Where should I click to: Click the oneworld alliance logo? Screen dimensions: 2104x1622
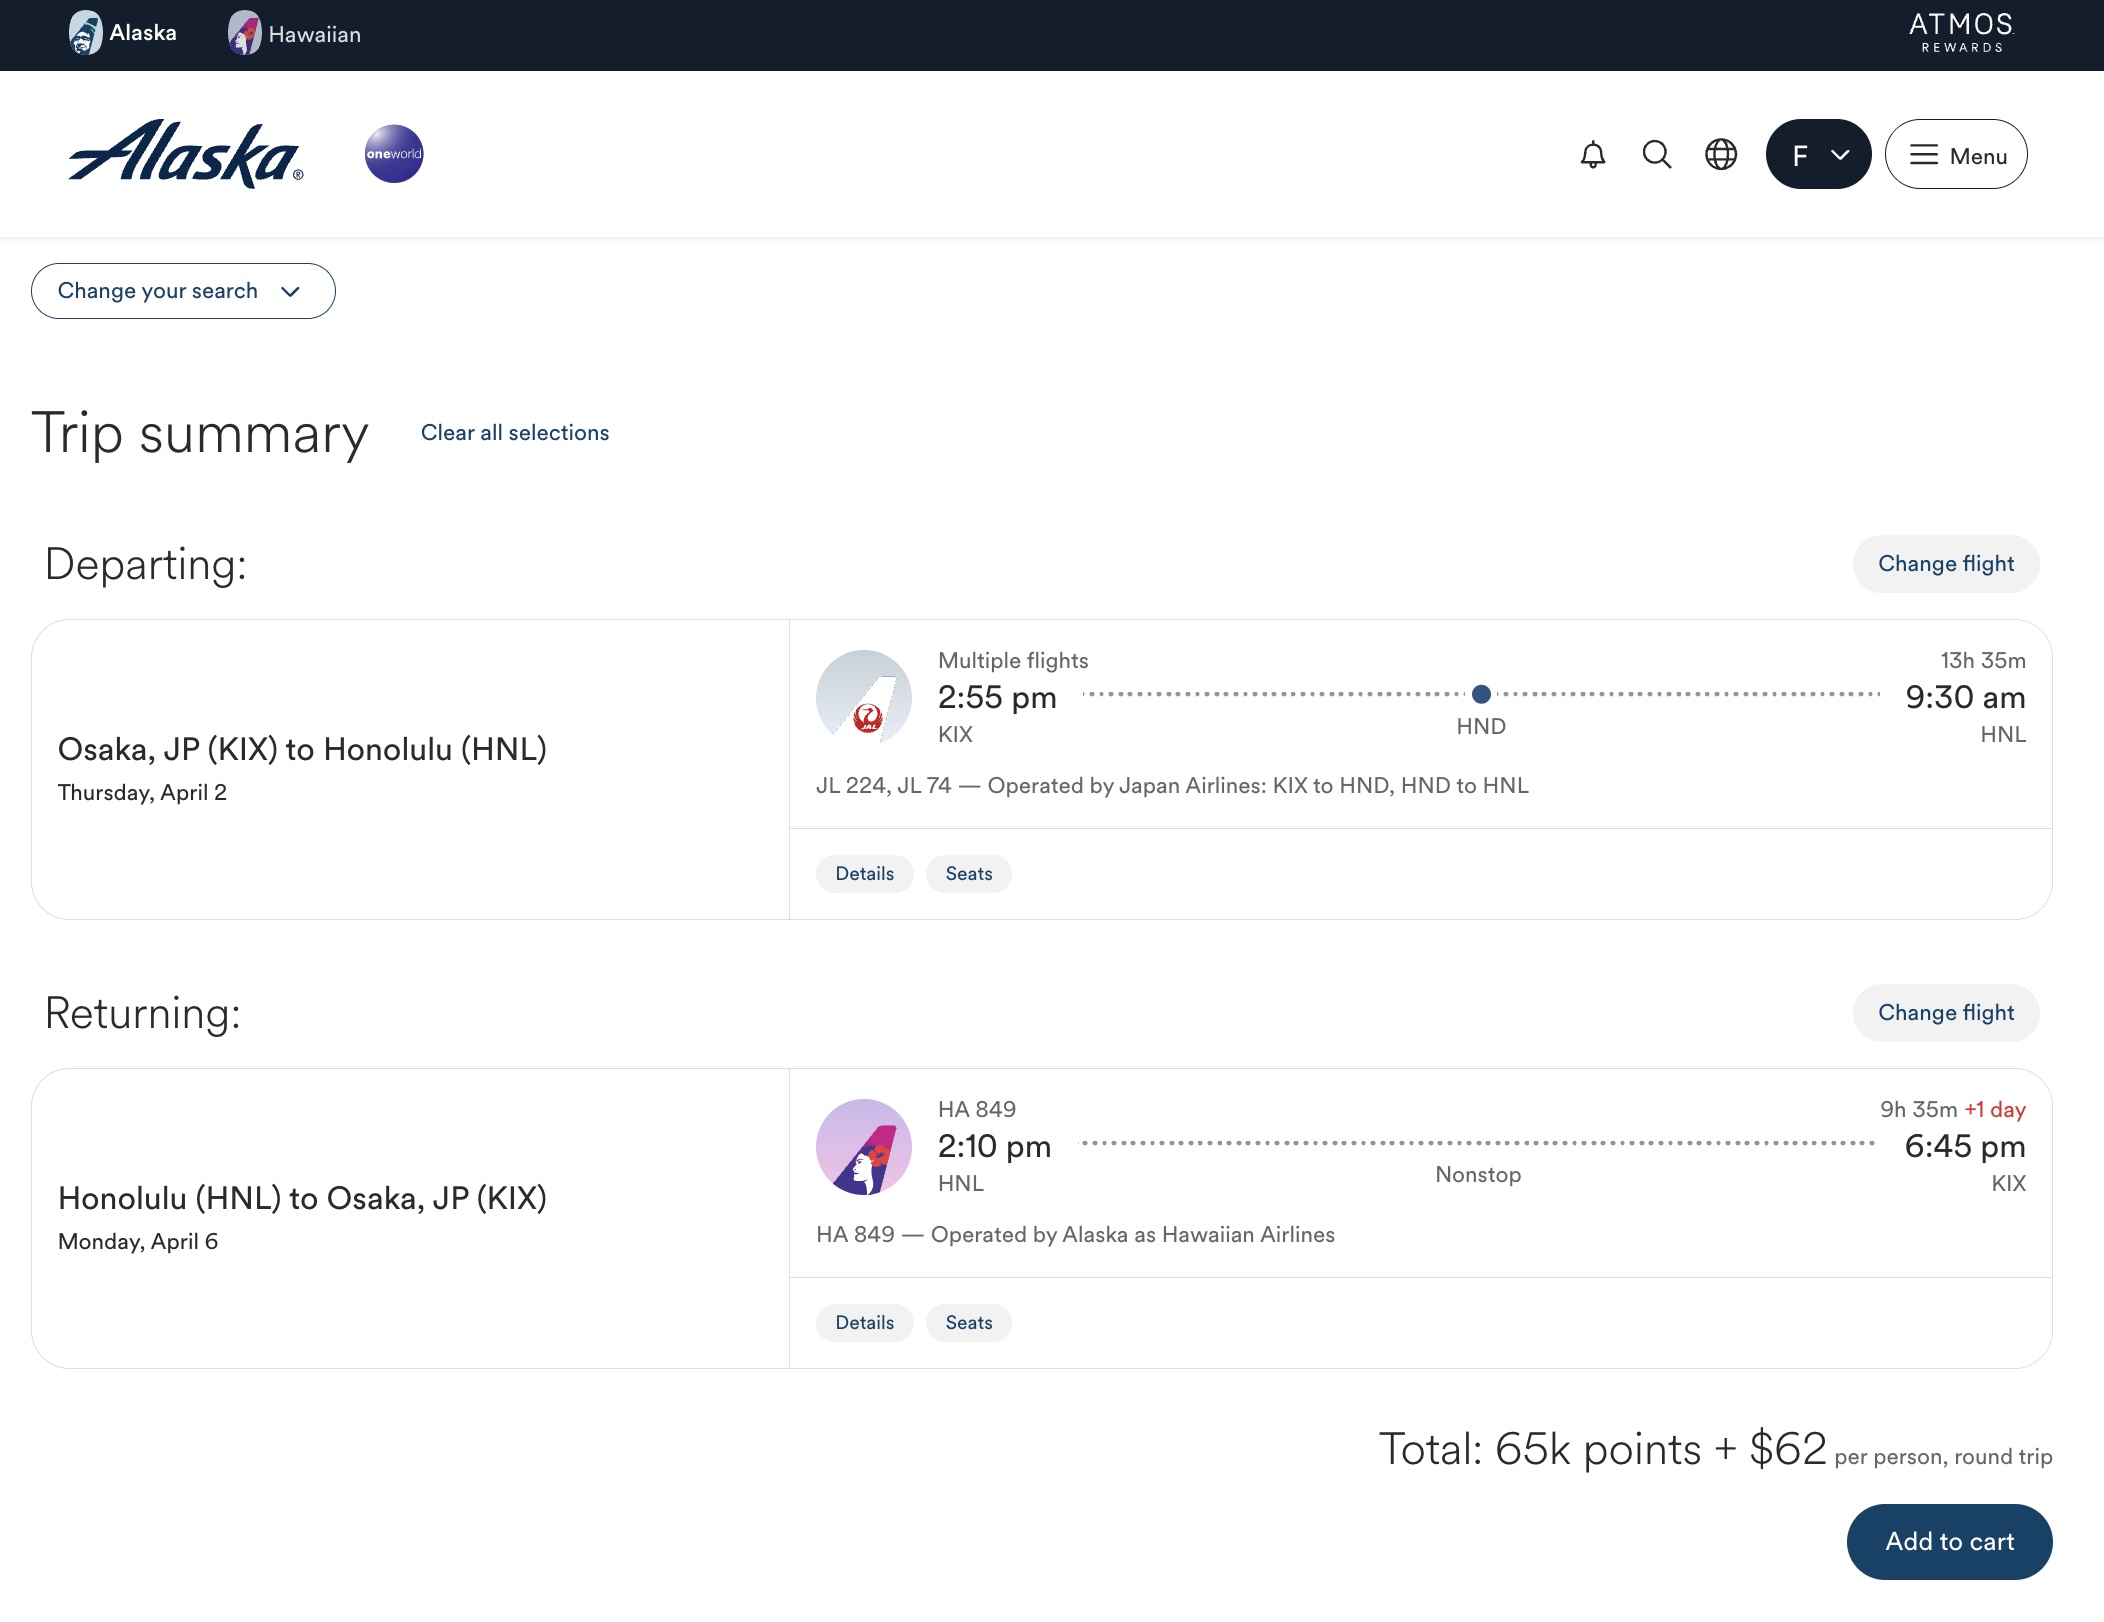click(x=394, y=154)
